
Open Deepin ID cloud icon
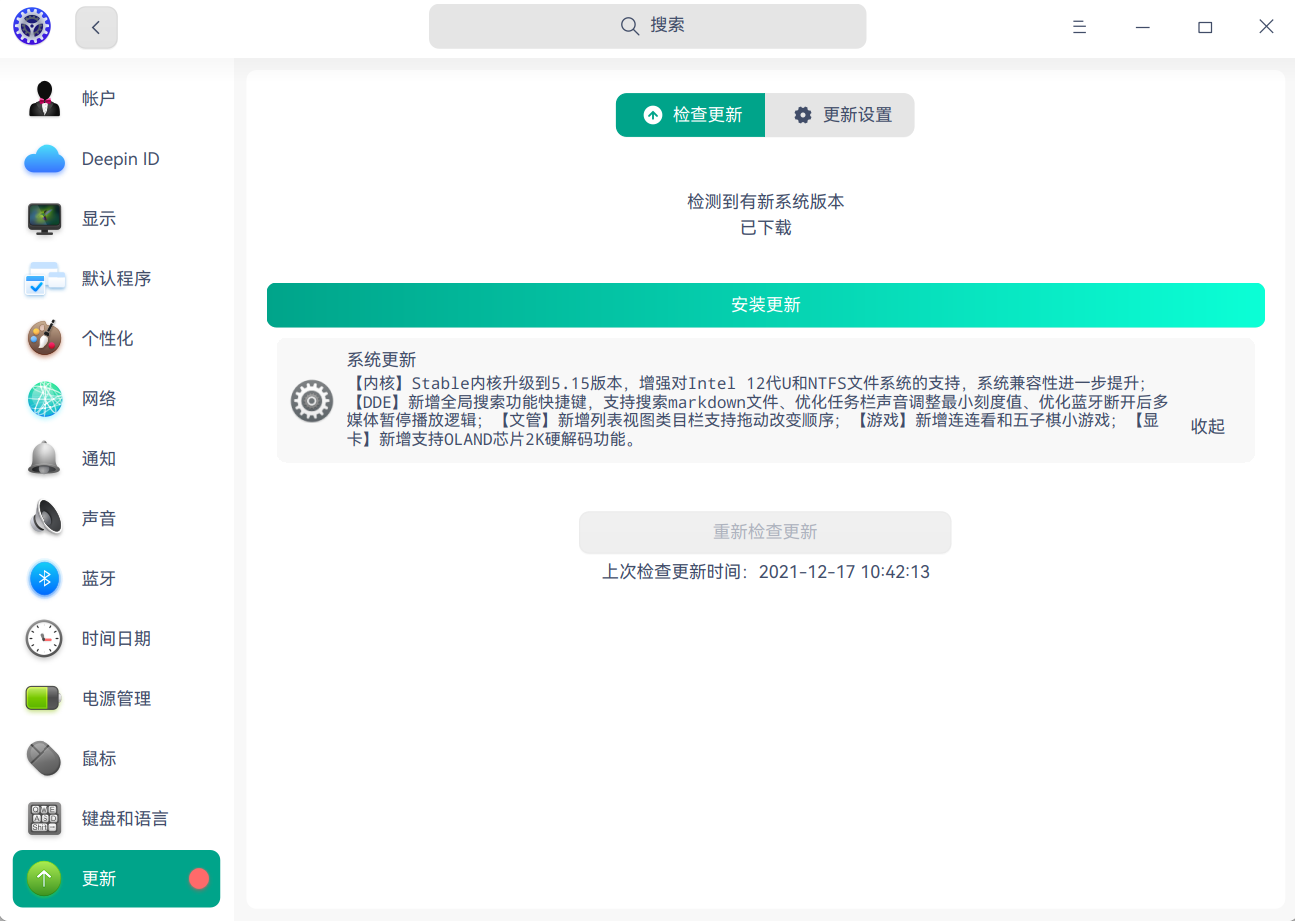coord(44,159)
